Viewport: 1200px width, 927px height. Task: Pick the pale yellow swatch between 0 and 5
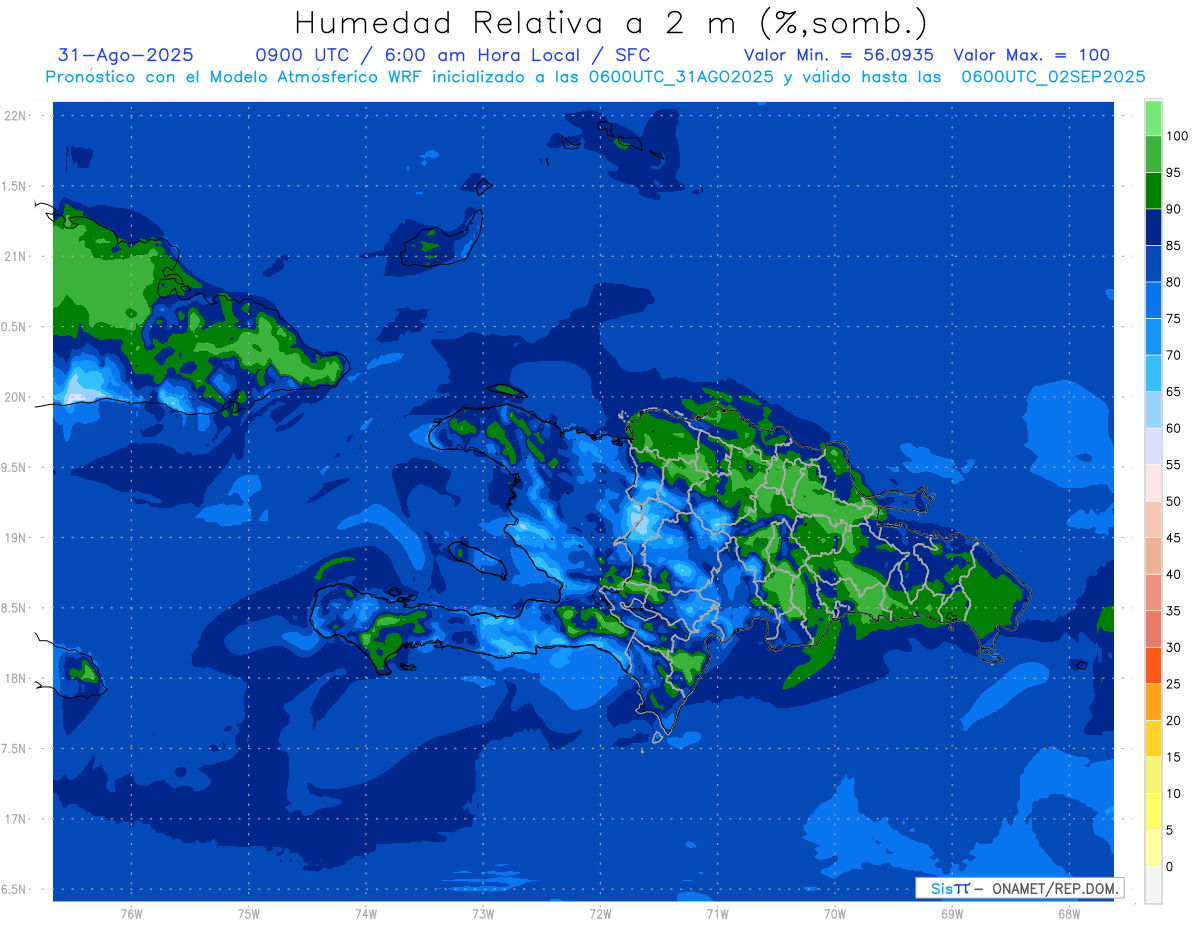point(1153,848)
